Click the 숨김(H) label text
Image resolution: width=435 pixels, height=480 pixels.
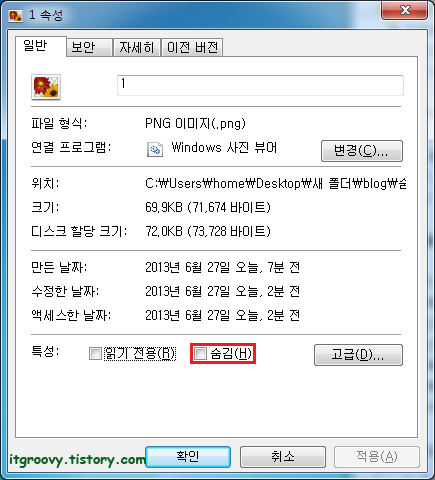click(231, 353)
